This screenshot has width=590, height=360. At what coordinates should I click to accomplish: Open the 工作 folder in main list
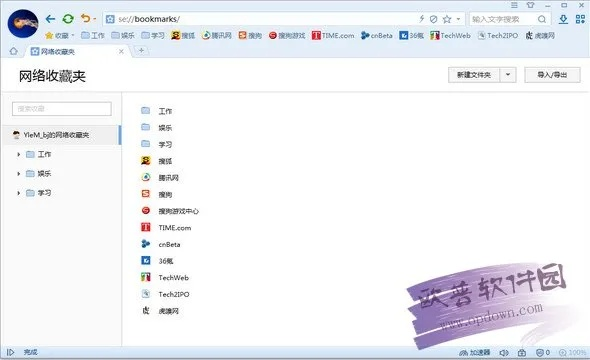pos(157,111)
